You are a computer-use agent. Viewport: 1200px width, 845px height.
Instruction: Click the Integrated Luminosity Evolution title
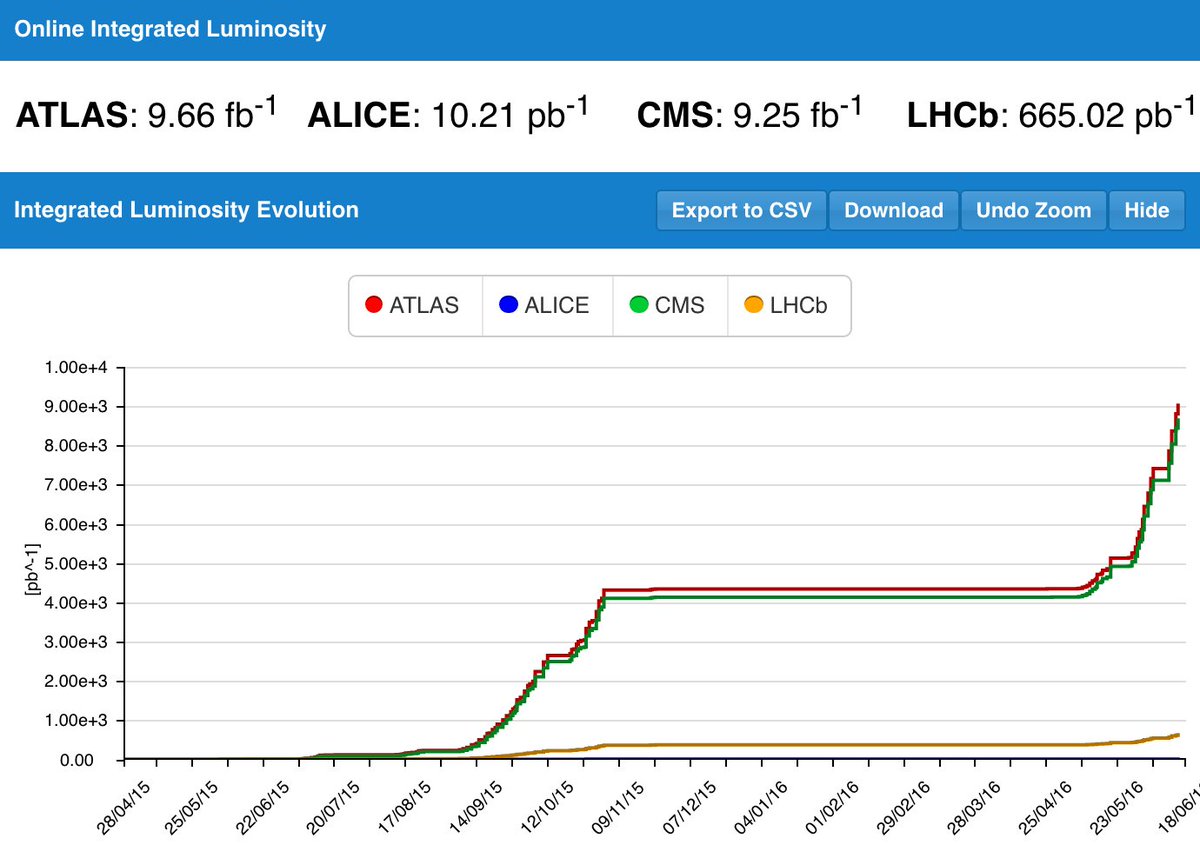(x=186, y=210)
